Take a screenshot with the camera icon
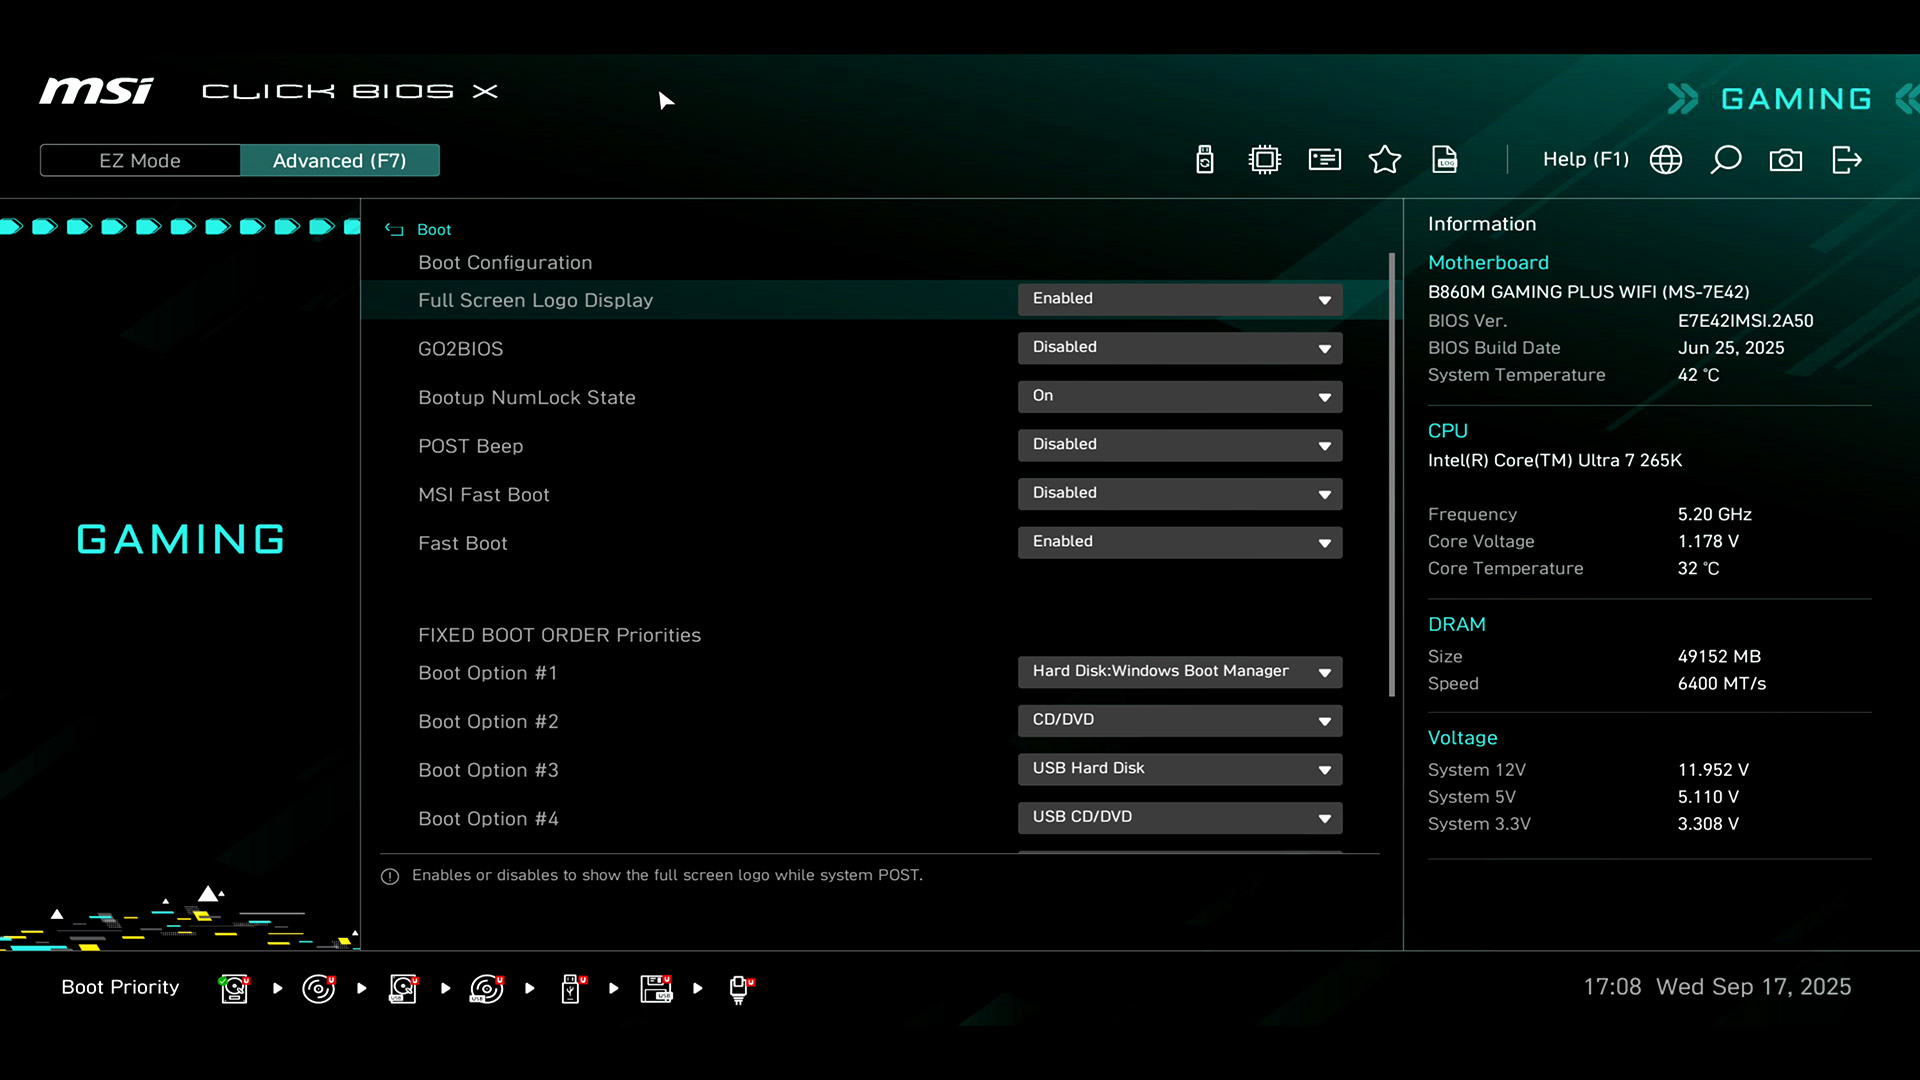The width and height of the screenshot is (1920, 1080). coord(1786,160)
